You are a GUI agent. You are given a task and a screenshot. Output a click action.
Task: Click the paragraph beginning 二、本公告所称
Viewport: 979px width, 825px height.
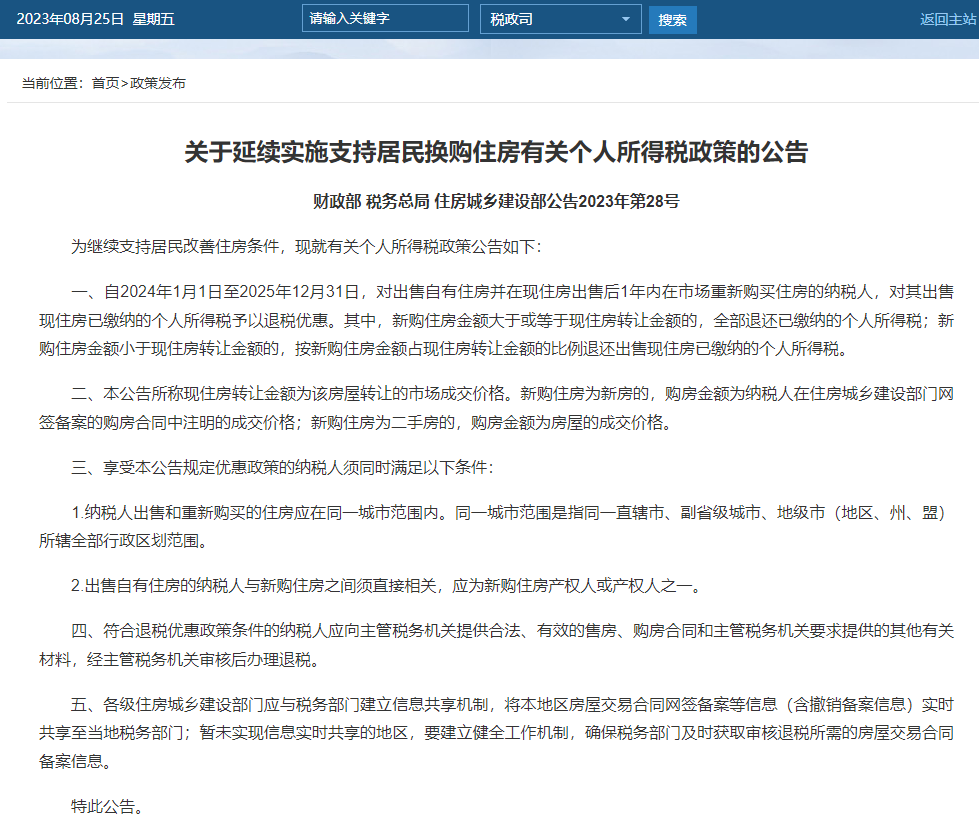tap(496, 408)
